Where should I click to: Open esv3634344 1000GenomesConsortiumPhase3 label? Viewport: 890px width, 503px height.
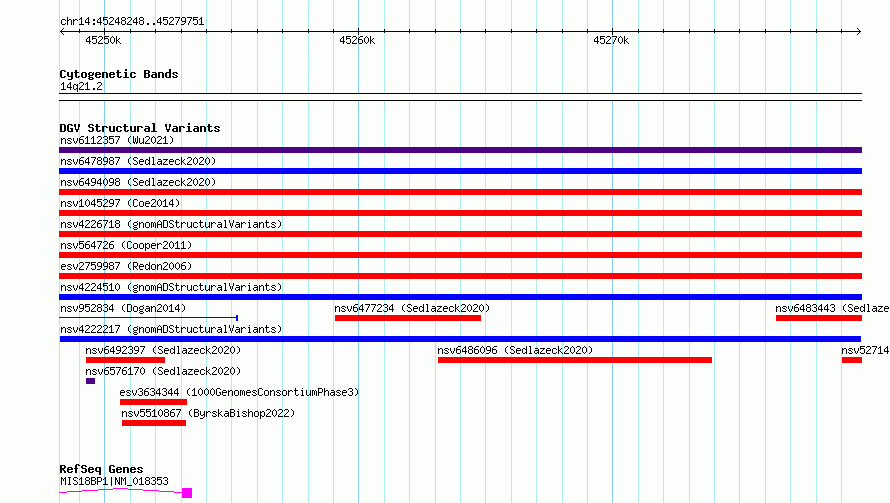(x=239, y=392)
